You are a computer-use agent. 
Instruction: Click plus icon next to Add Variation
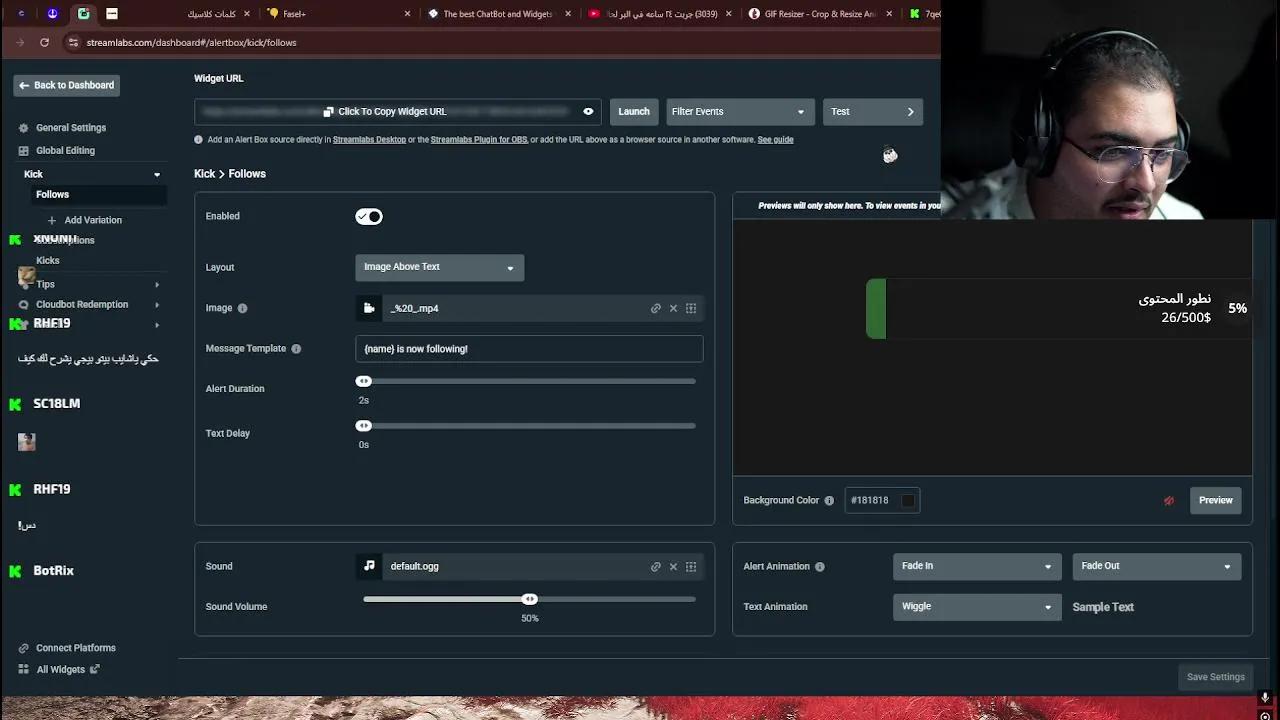point(52,220)
